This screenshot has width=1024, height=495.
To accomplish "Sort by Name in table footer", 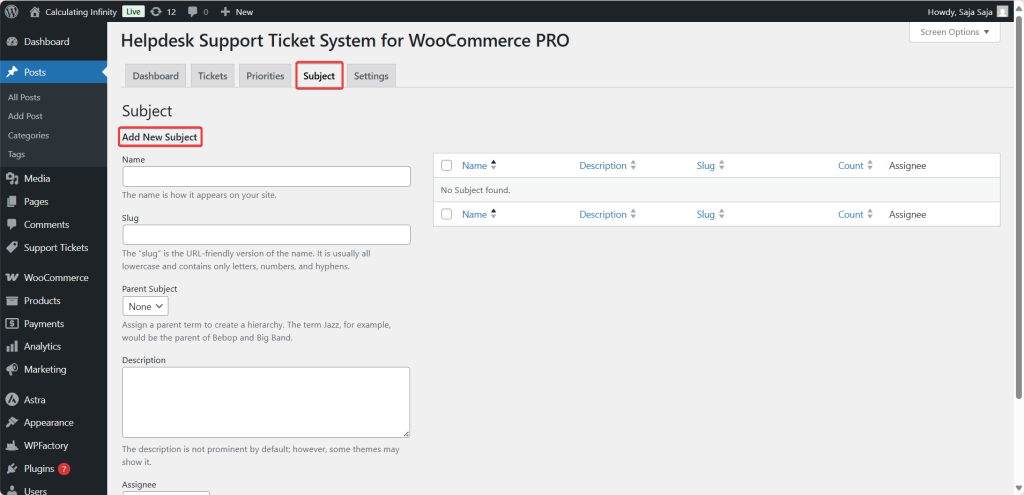I will tap(479, 214).
